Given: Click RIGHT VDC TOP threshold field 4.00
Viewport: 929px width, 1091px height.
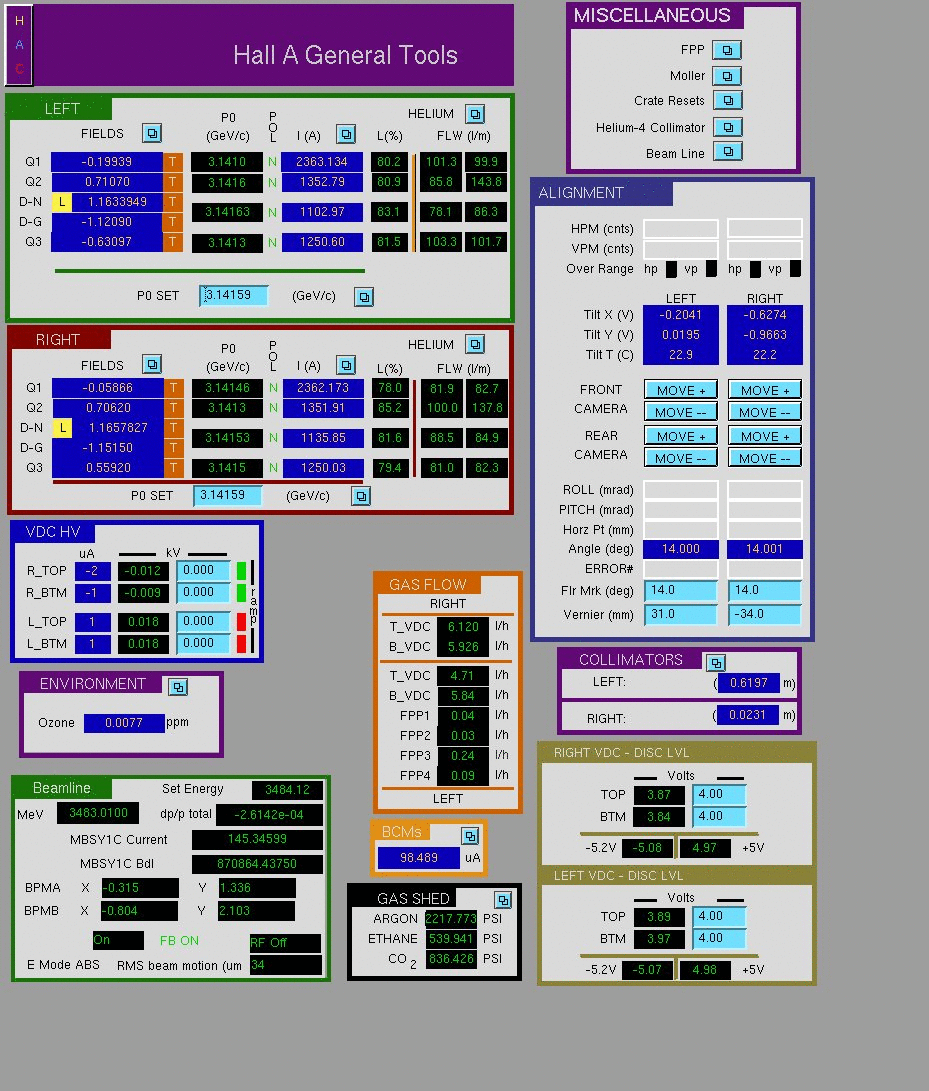Looking at the screenshot, I should (720, 795).
